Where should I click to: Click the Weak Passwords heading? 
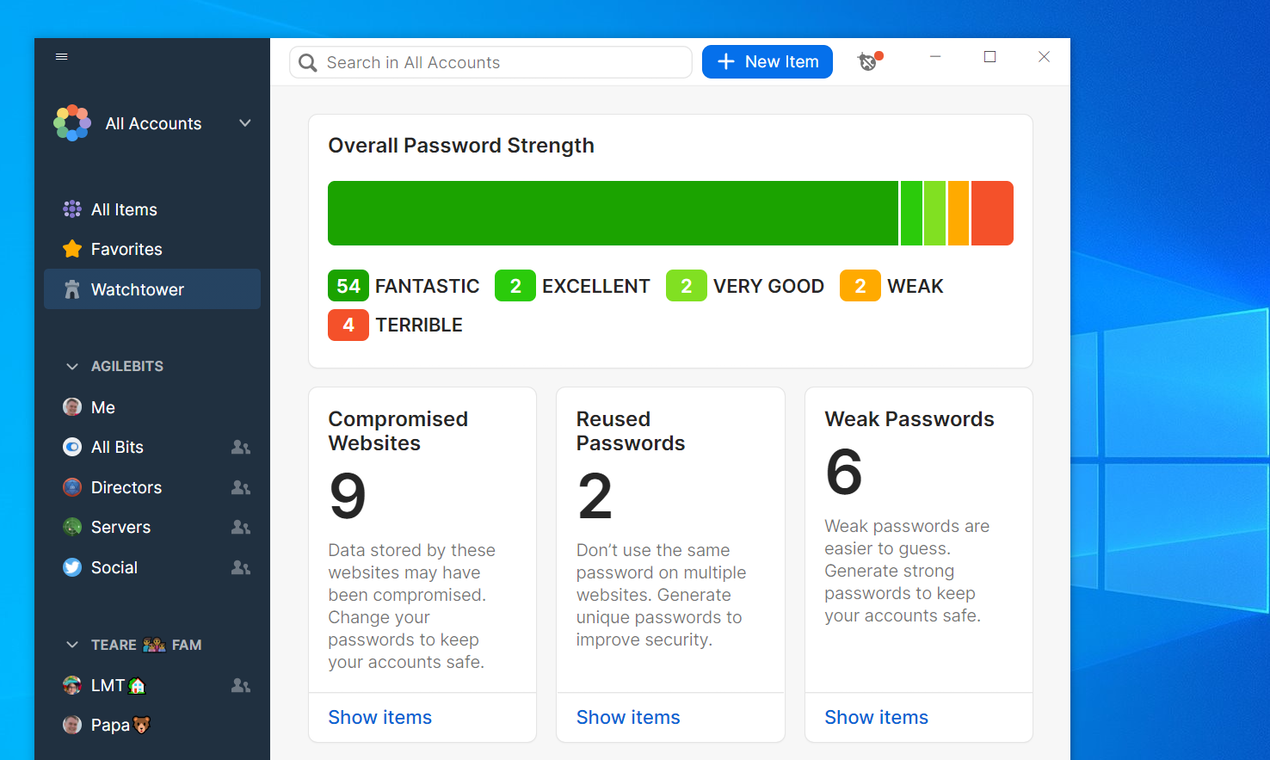pyautogui.click(x=909, y=419)
